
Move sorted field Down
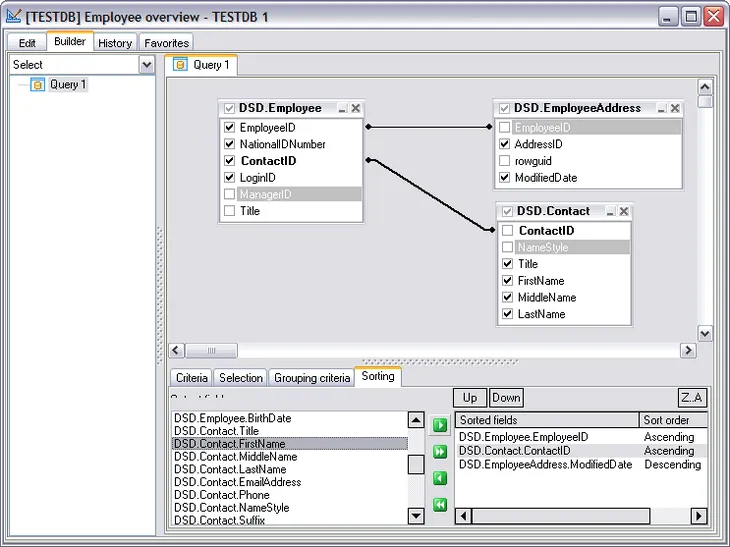(506, 398)
